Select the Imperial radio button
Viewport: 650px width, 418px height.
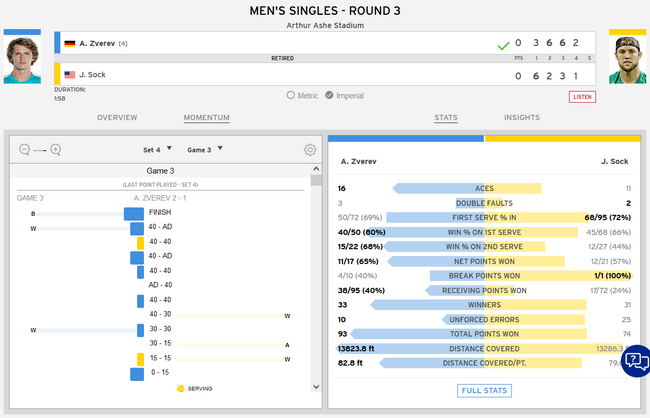point(330,96)
